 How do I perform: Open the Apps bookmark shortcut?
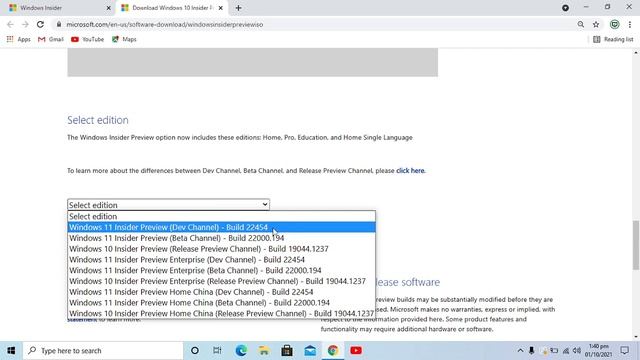point(18,39)
